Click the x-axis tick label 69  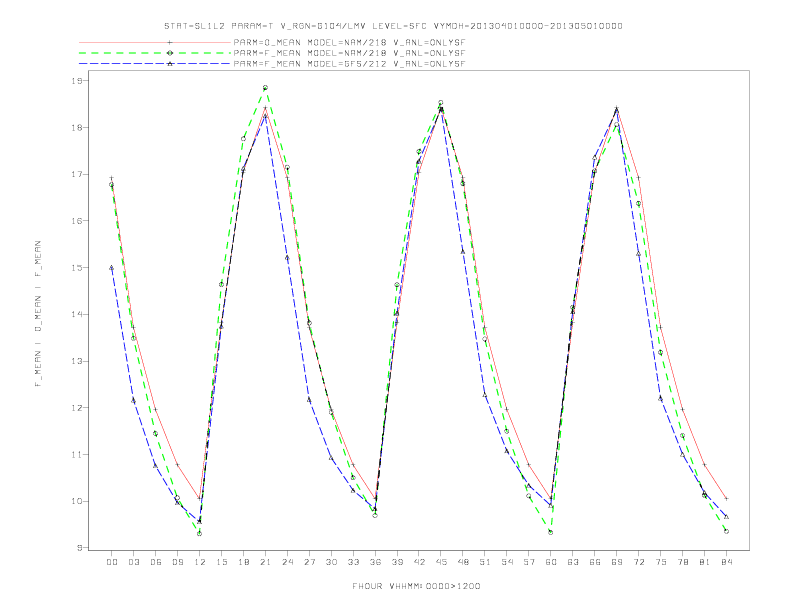tap(617, 562)
